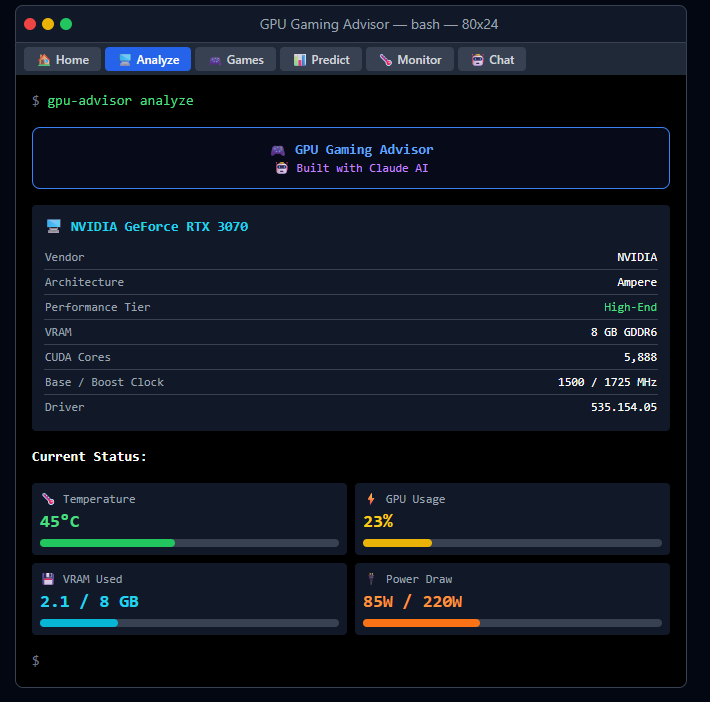This screenshot has height=702, width=710.
Task: Click the window title 'GPU Gaming Advisor — bash — 80x24'
Action: (379, 24)
